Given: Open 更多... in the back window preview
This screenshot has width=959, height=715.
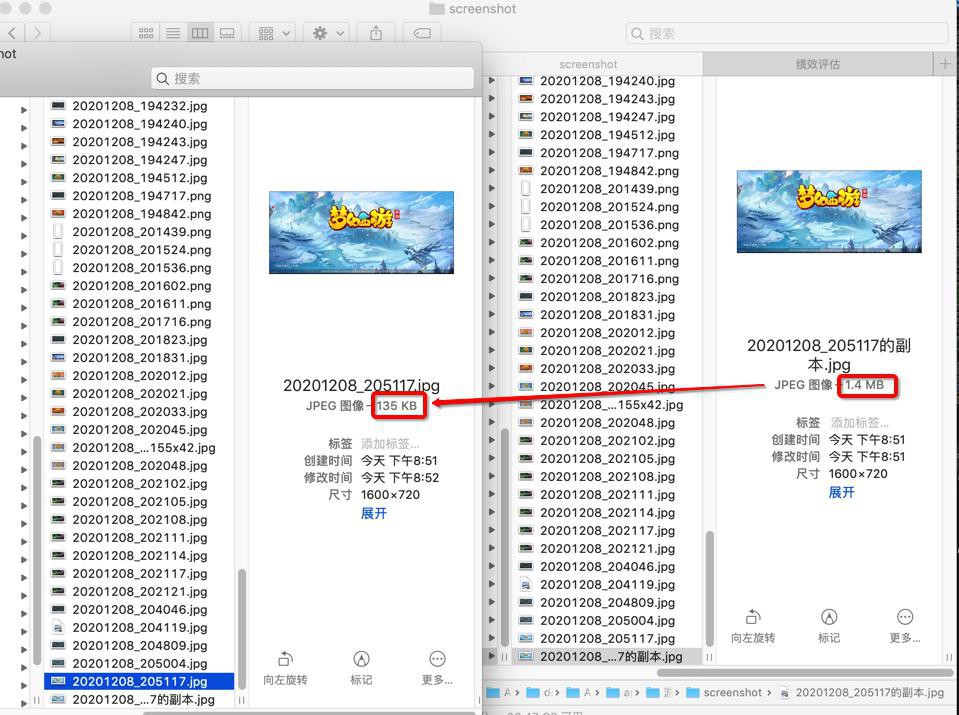Looking at the screenshot, I should pos(905,626).
